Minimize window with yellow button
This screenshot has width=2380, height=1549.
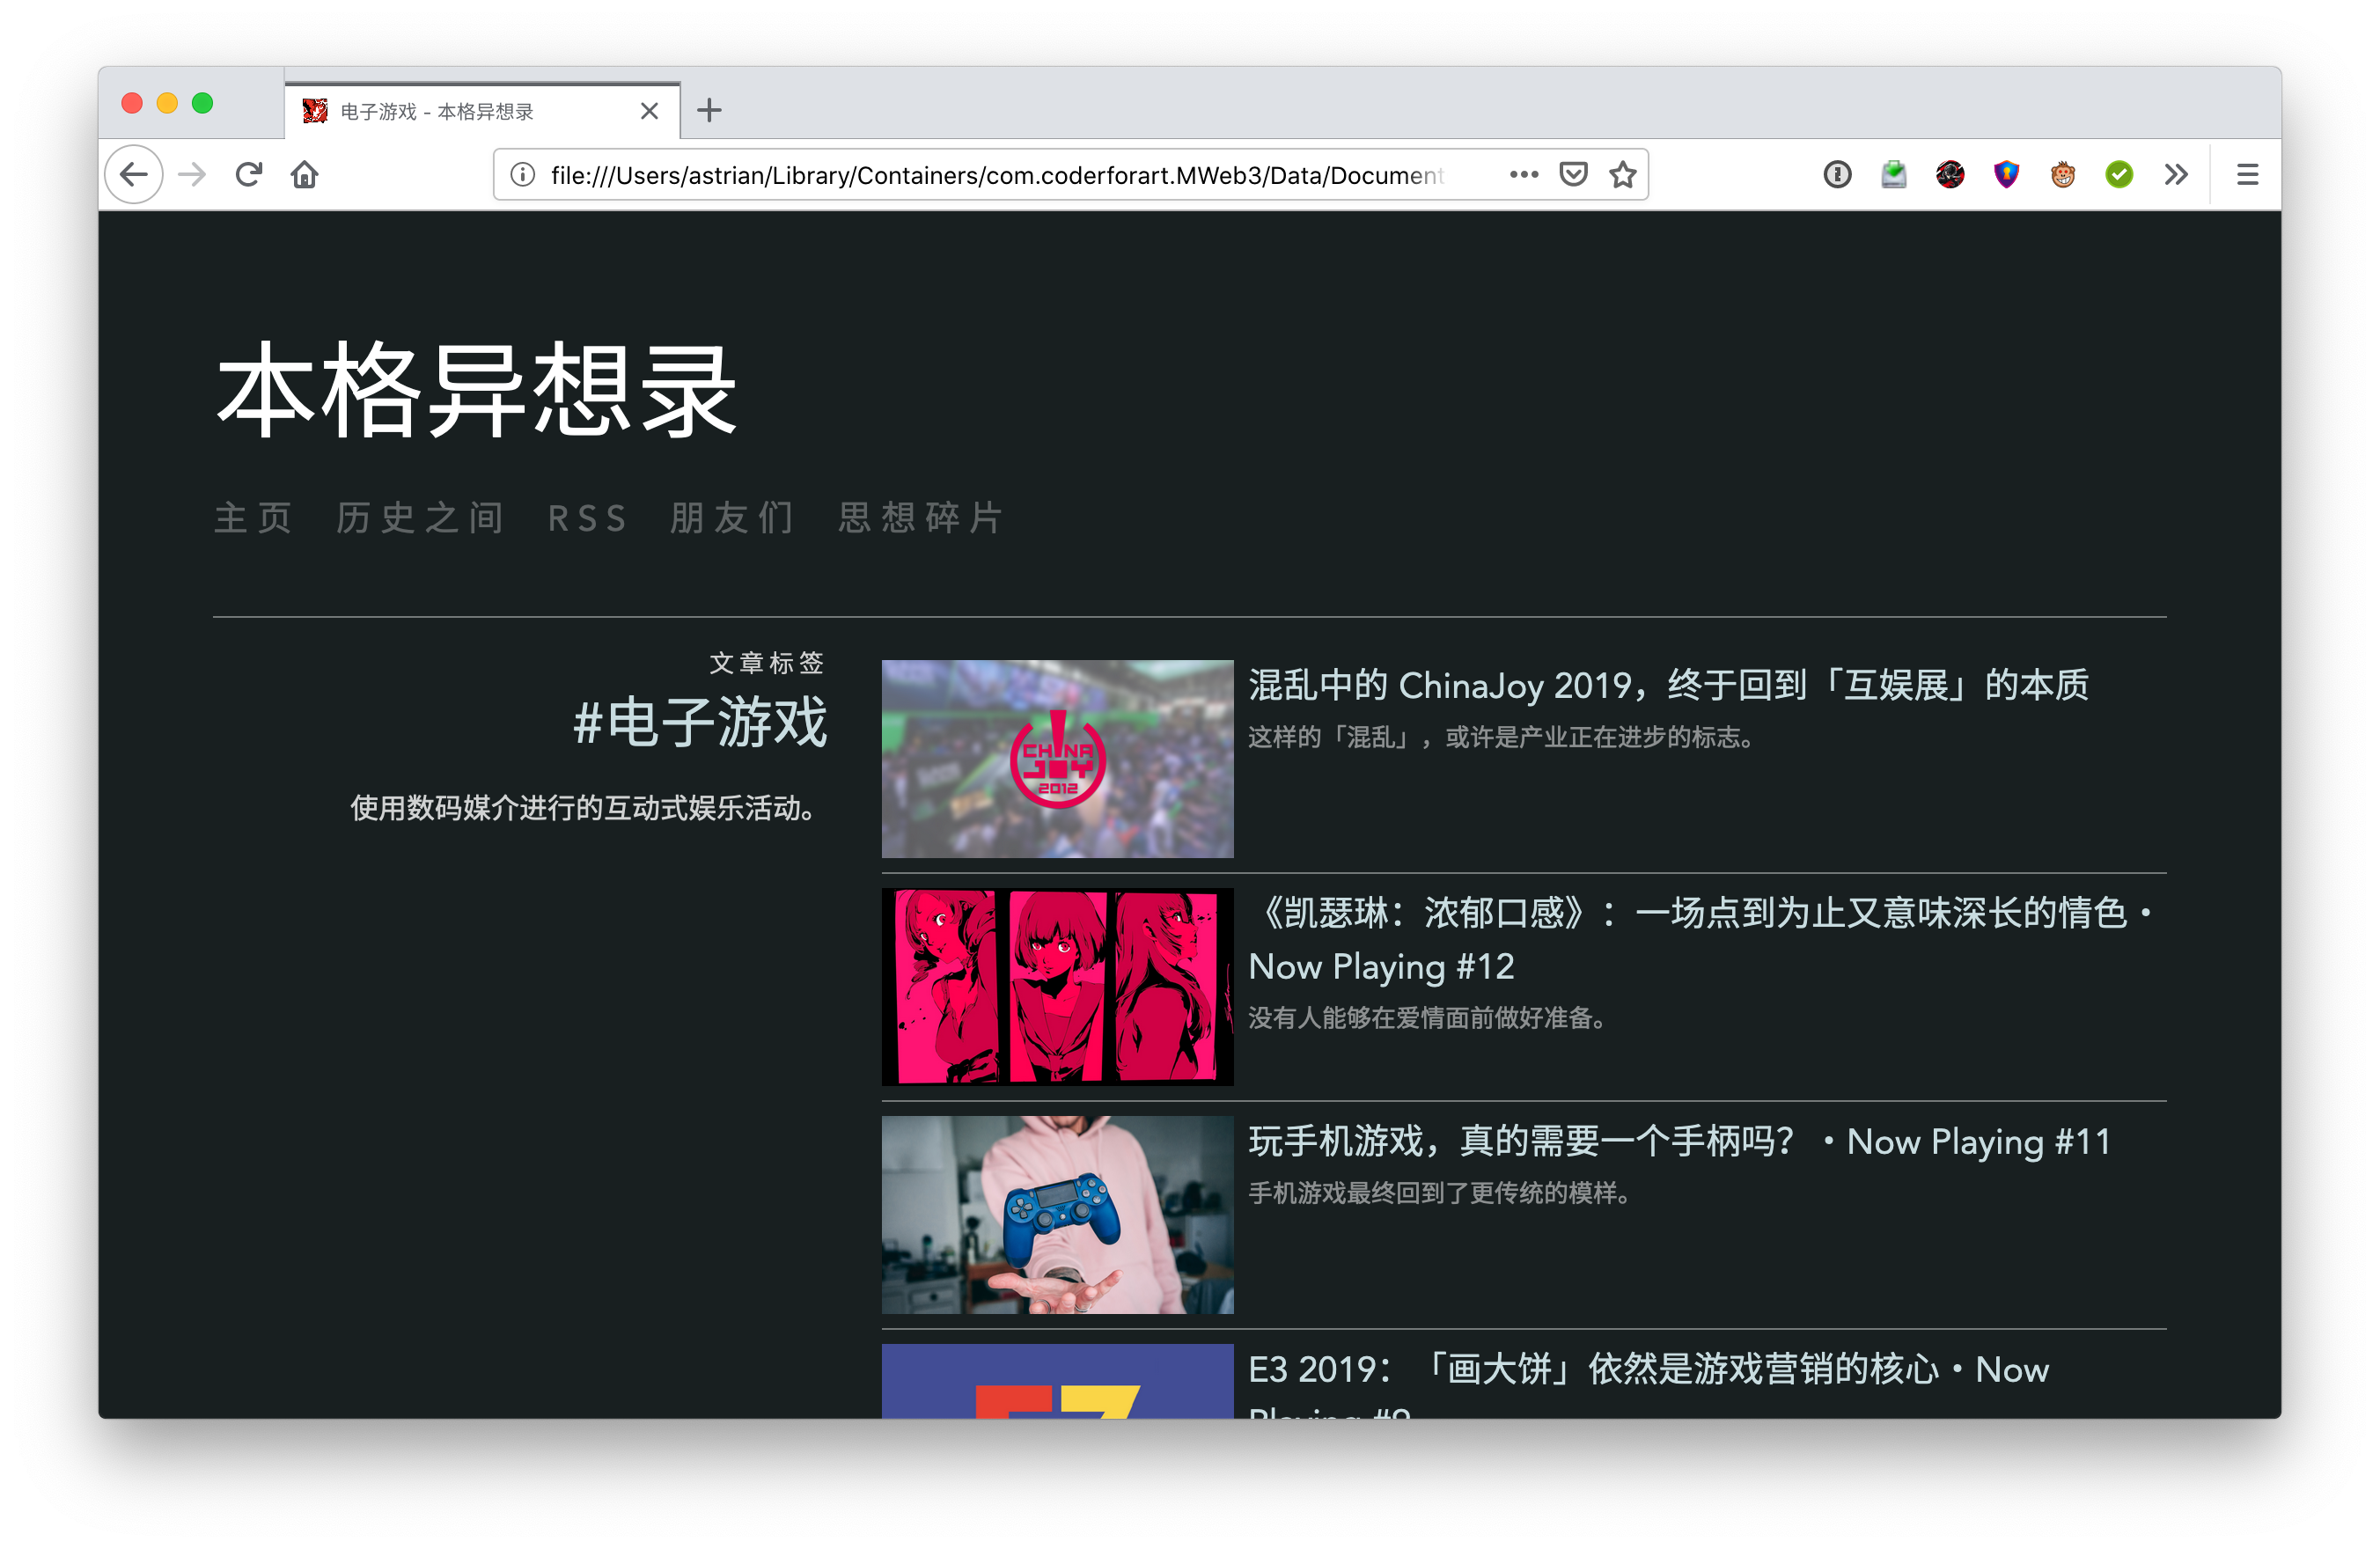(167, 104)
